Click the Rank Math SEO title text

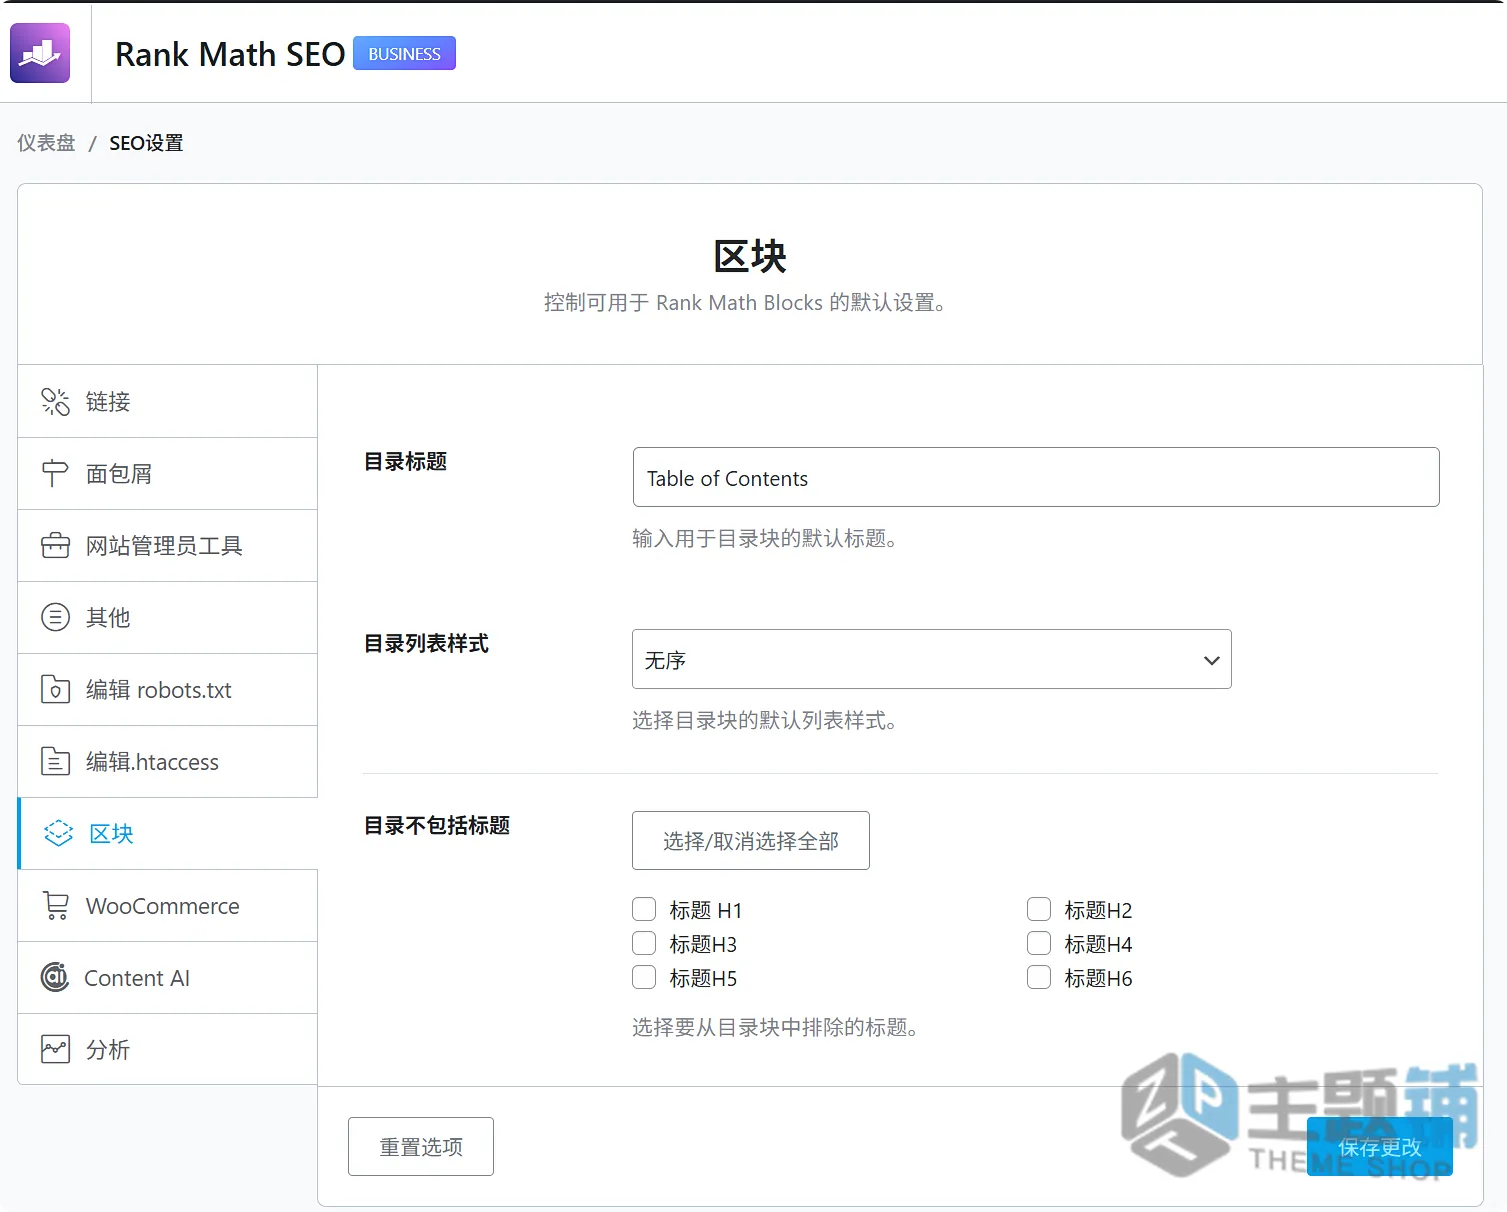(230, 54)
